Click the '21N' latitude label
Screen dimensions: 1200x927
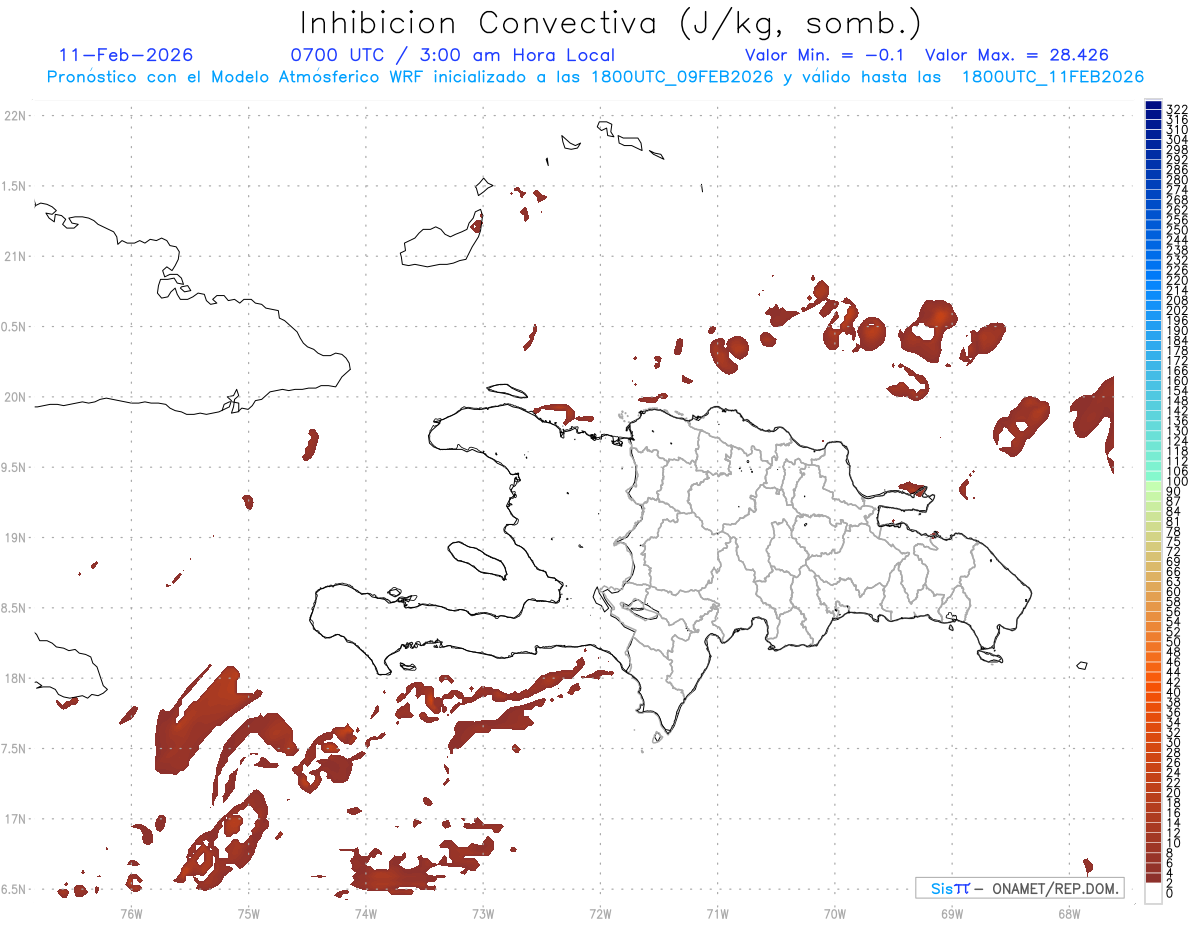(x=15, y=256)
